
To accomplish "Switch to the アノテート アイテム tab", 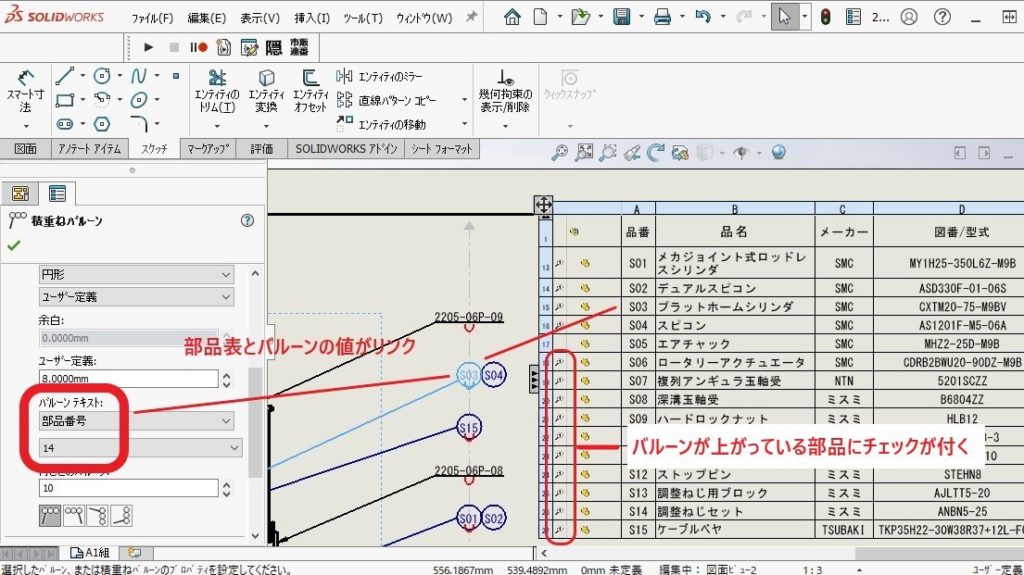I will coord(89,149).
